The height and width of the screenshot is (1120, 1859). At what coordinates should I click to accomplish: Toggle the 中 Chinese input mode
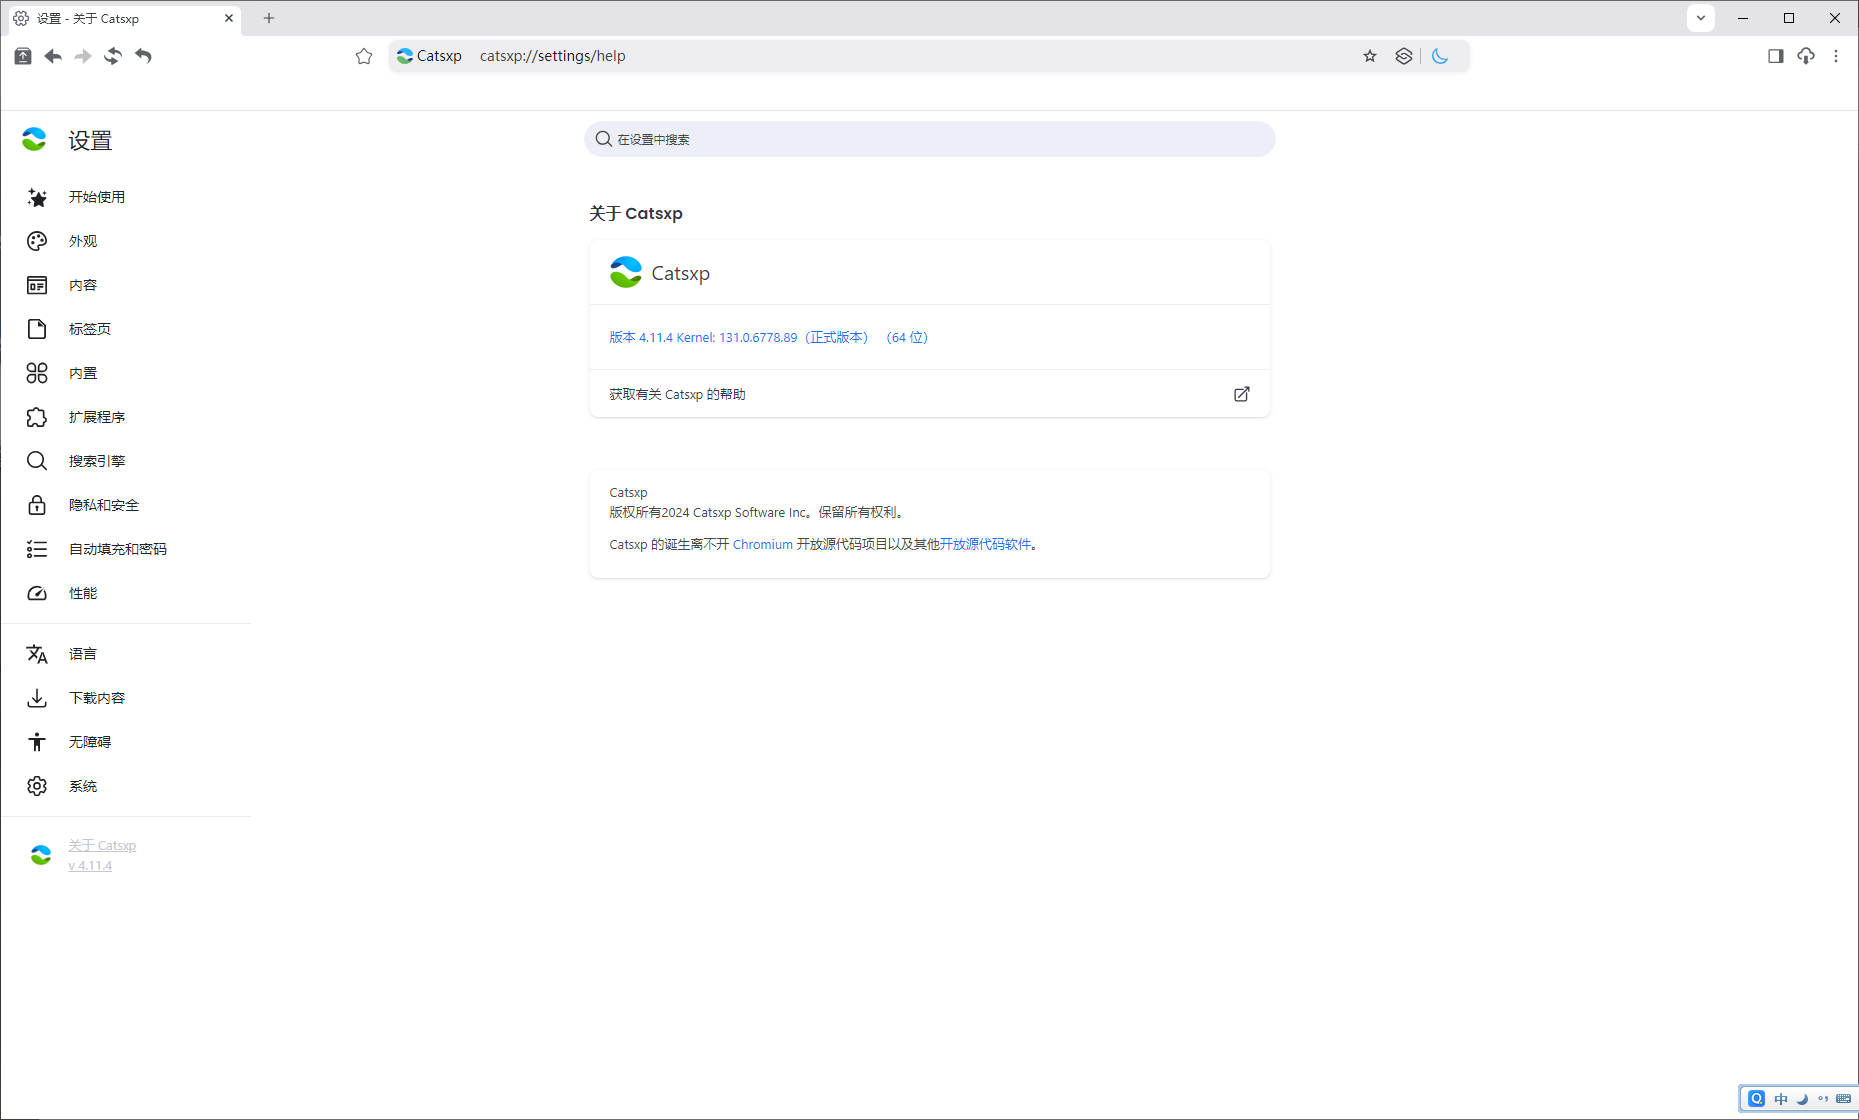pyautogui.click(x=1781, y=1098)
